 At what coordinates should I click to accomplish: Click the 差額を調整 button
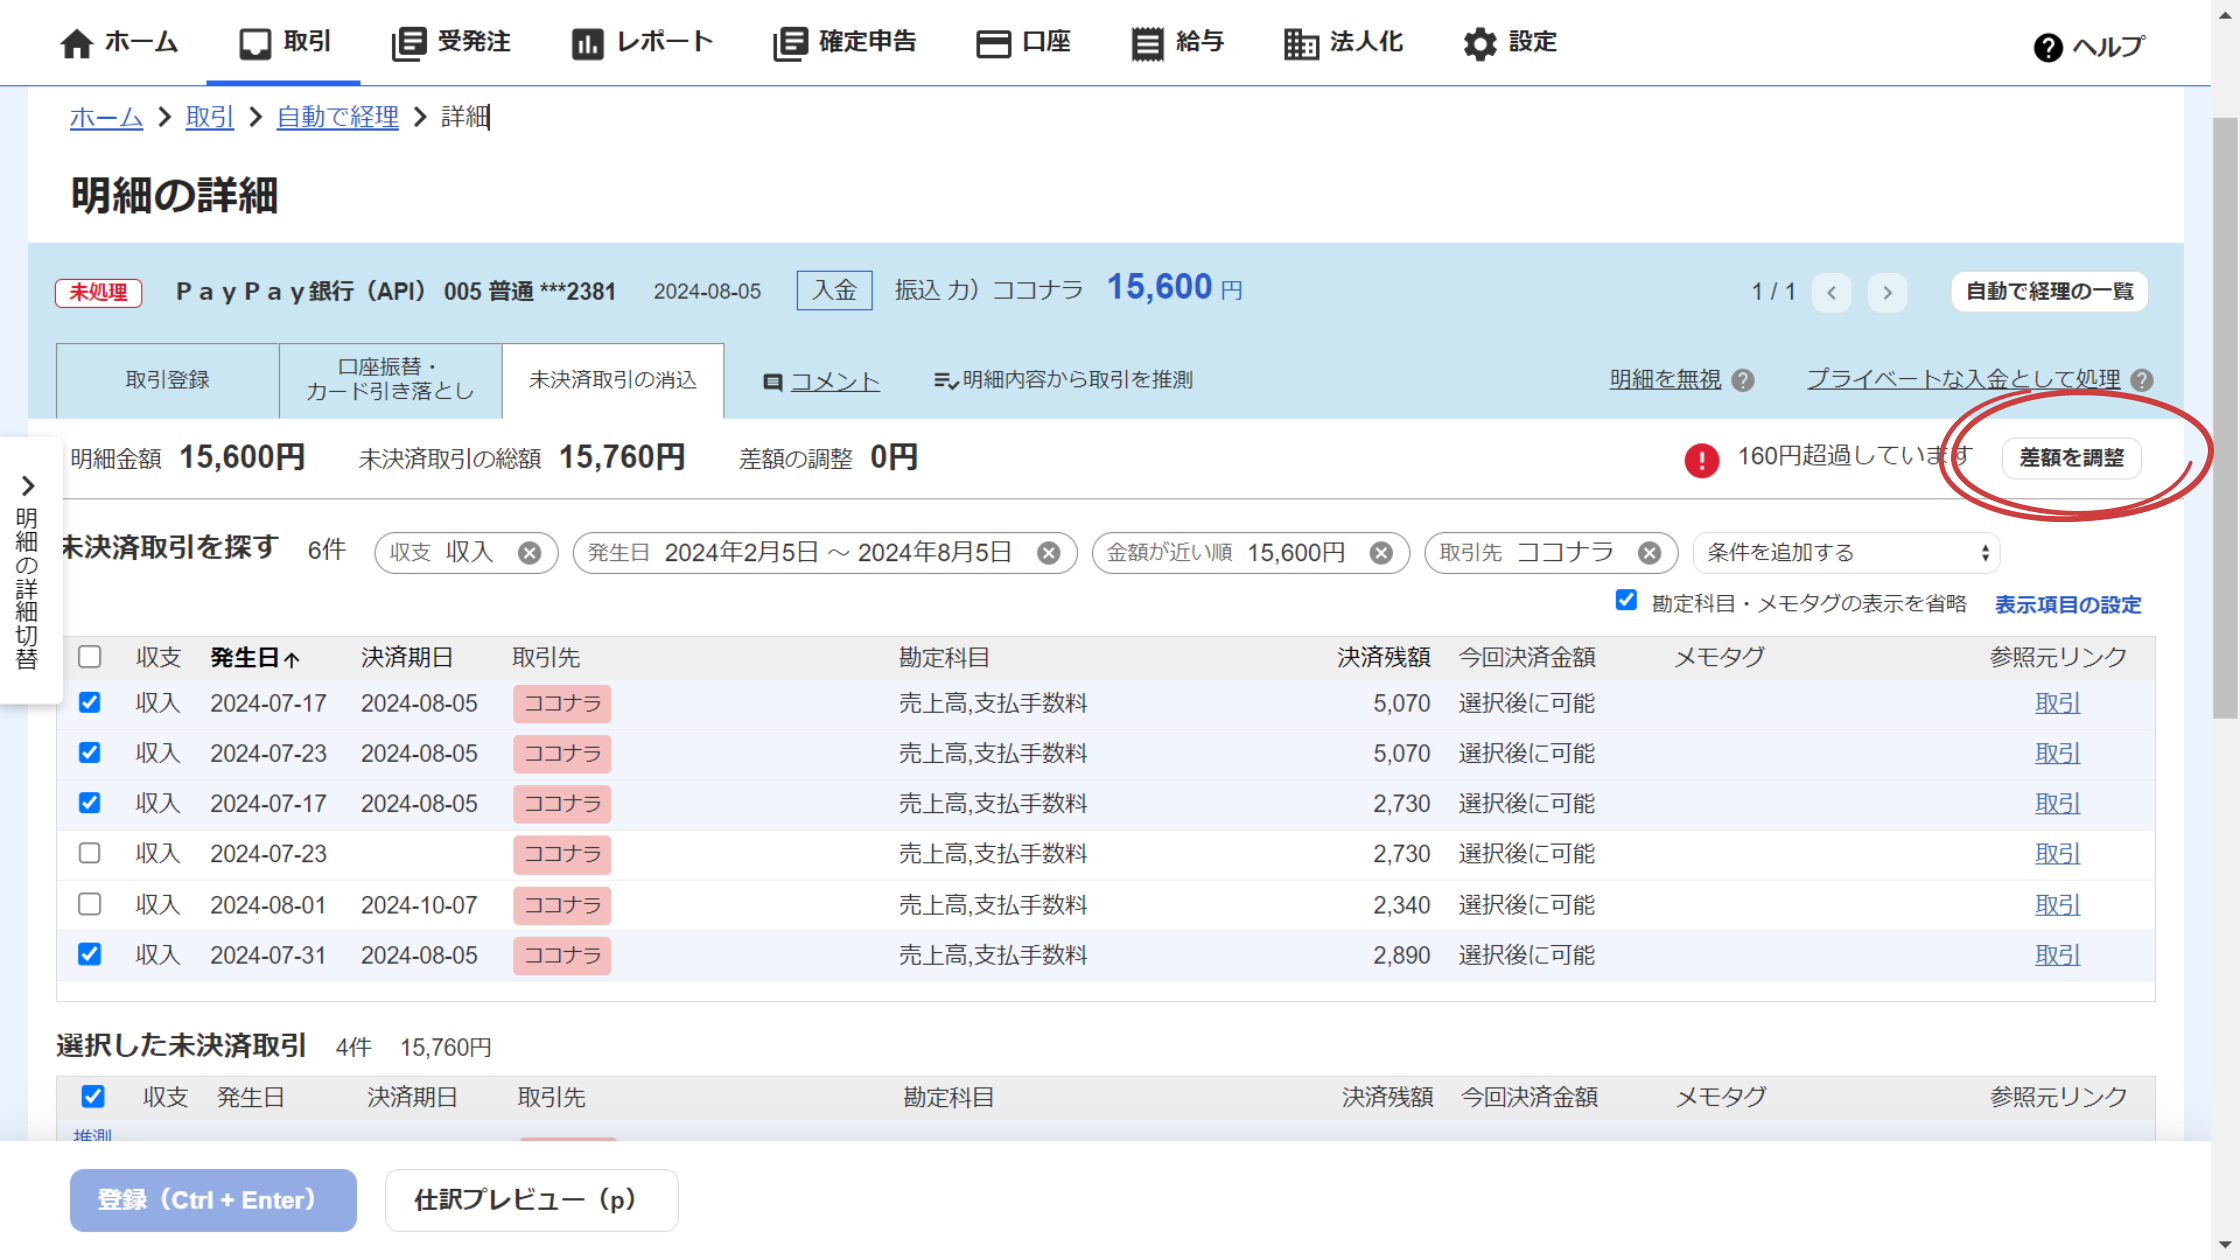tap(2071, 458)
